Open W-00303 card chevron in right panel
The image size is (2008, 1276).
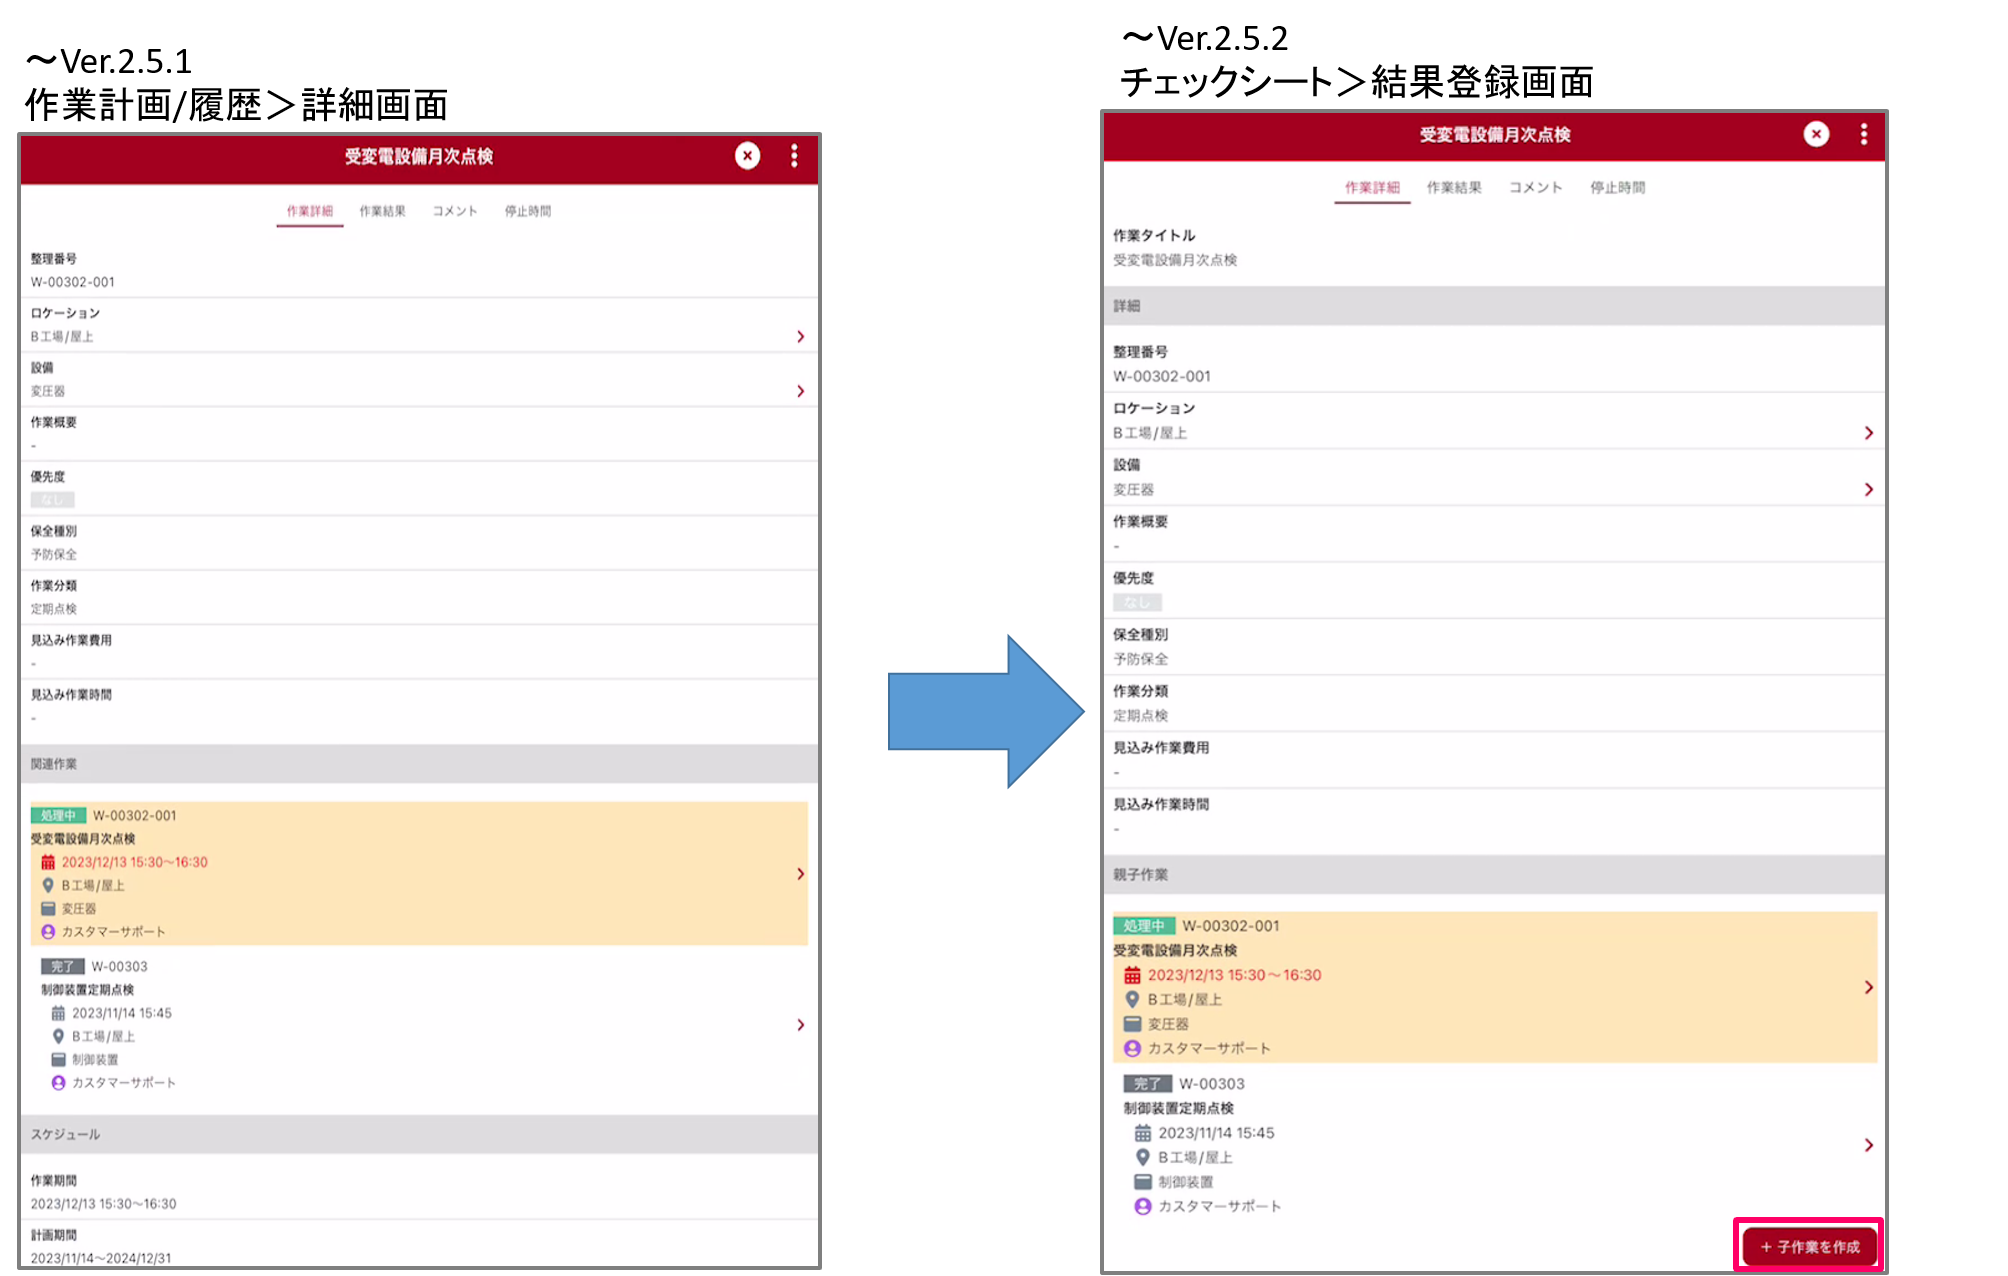[1868, 1145]
